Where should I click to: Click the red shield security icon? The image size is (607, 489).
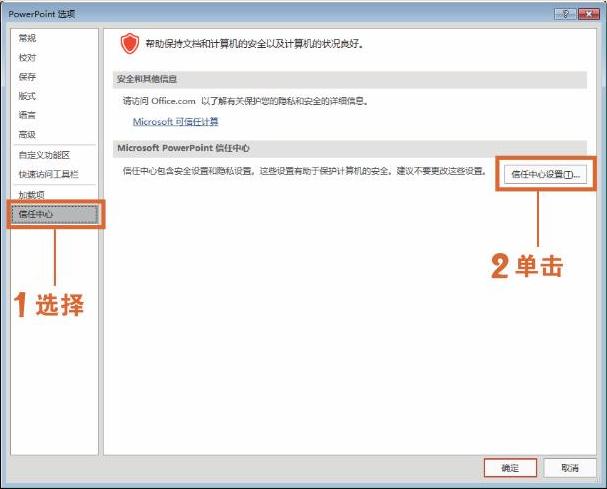point(130,43)
